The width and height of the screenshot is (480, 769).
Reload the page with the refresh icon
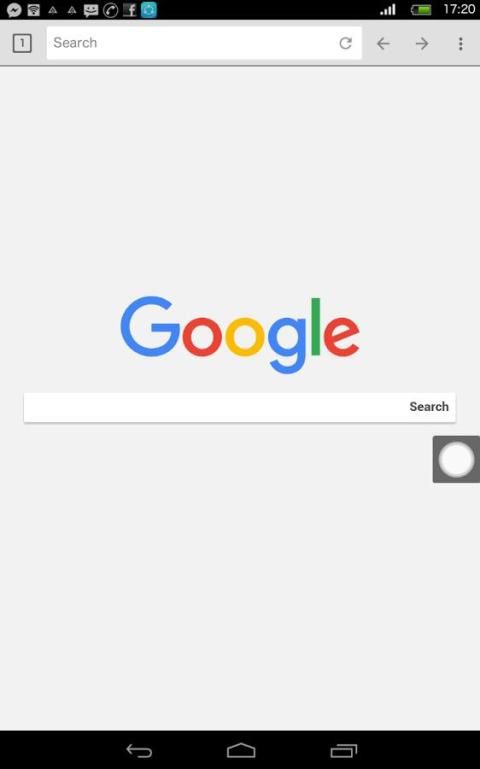[346, 43]
